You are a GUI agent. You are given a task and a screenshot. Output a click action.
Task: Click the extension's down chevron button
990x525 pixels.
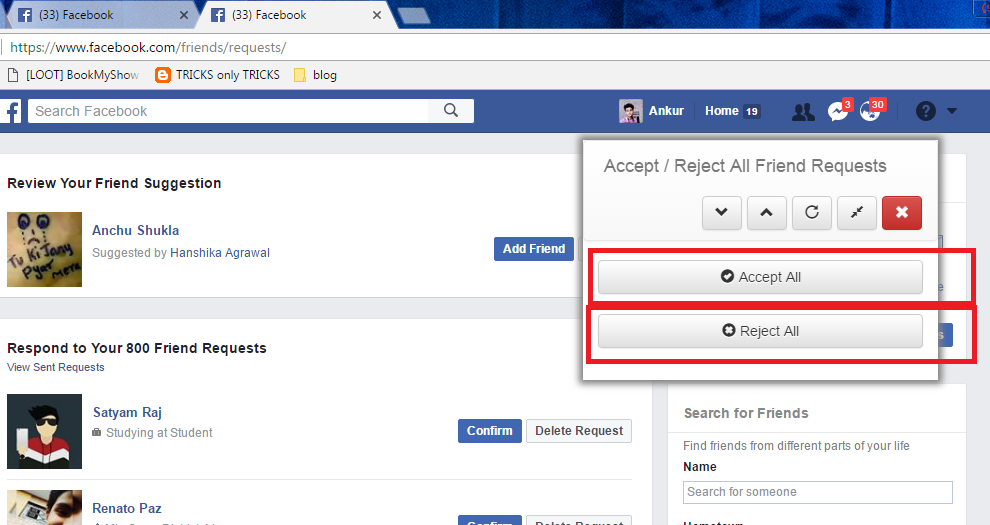(x=722, y=213)
